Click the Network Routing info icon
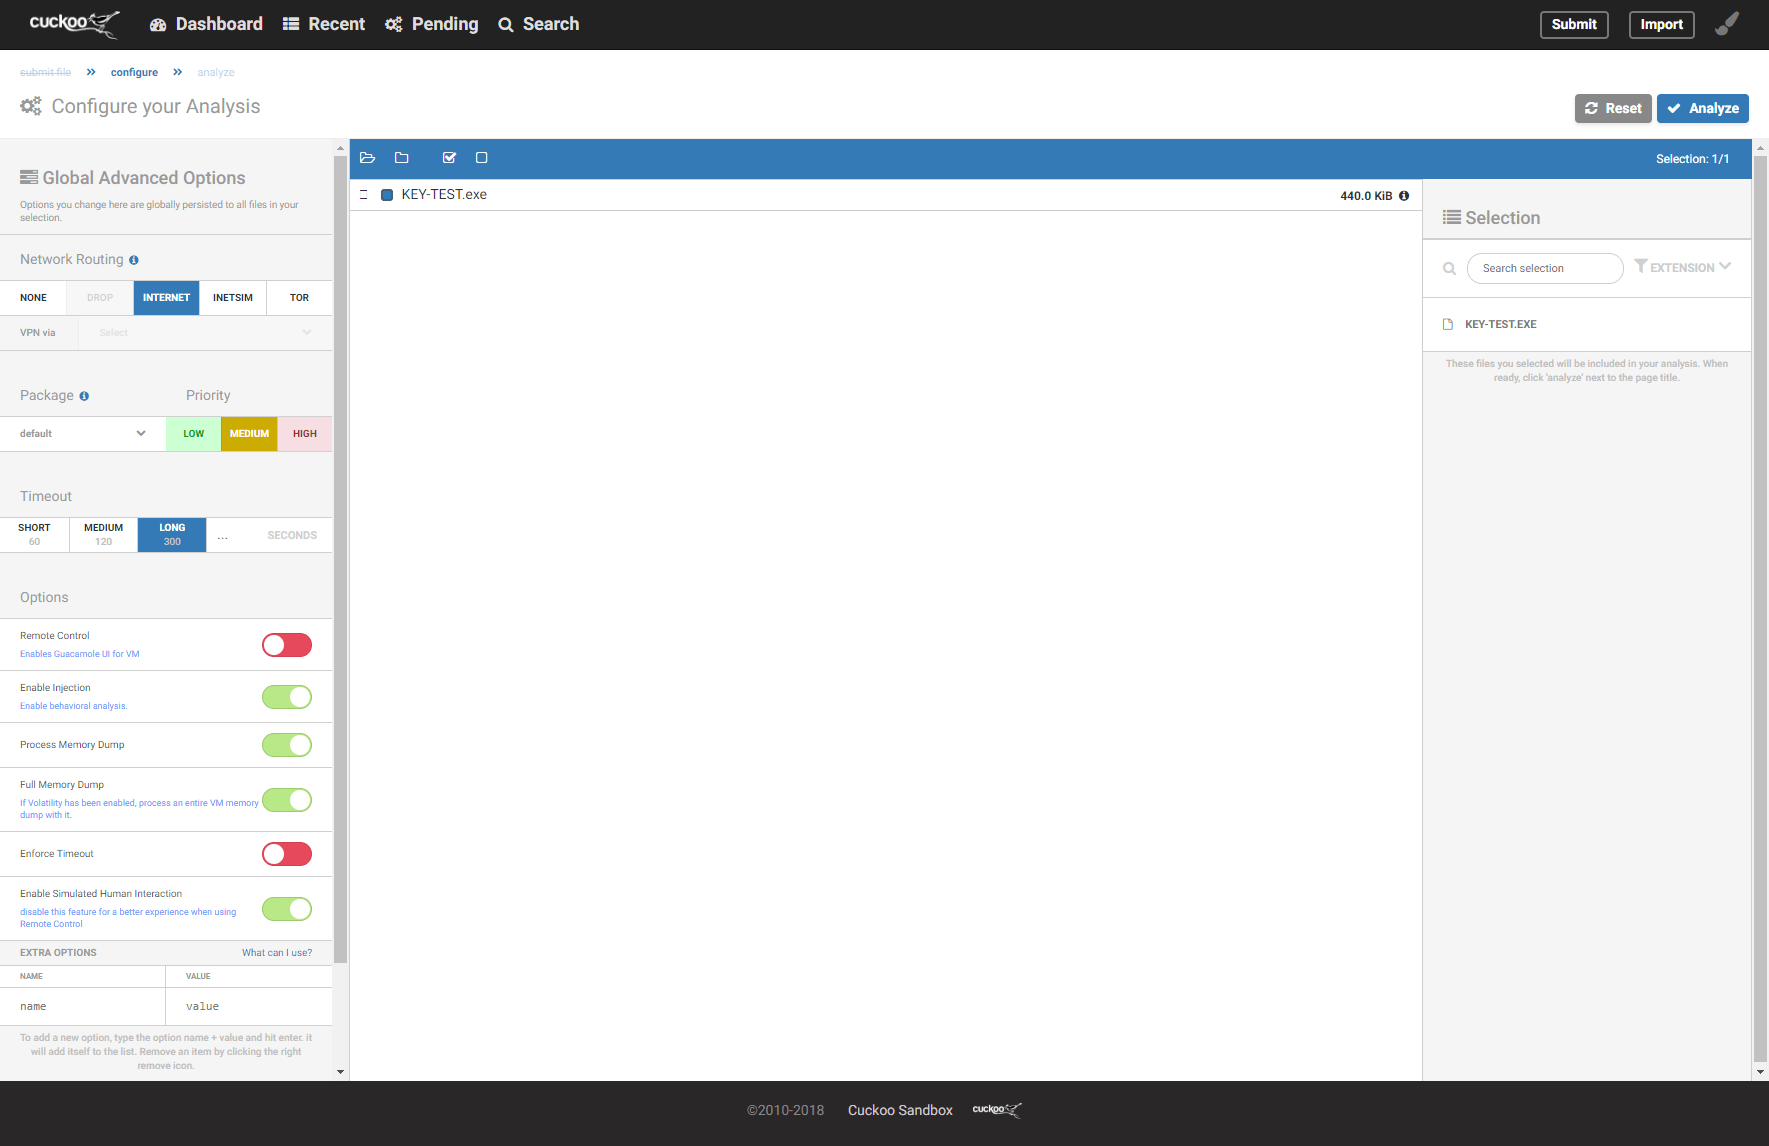This screenshot has width=1769, height=1146. click(134, 260)
